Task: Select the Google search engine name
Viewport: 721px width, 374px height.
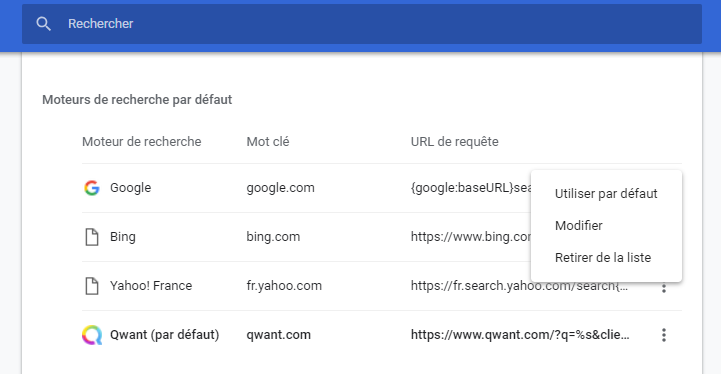Action: click(x=131, y=188)
